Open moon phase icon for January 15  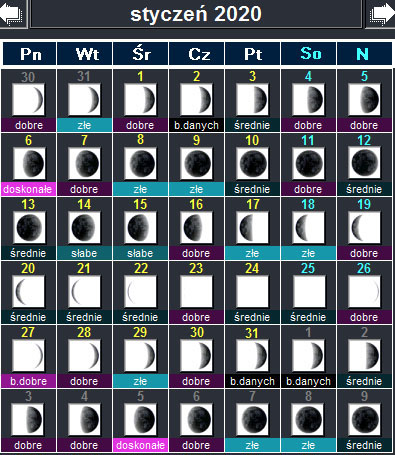click(x=140, y=227)
